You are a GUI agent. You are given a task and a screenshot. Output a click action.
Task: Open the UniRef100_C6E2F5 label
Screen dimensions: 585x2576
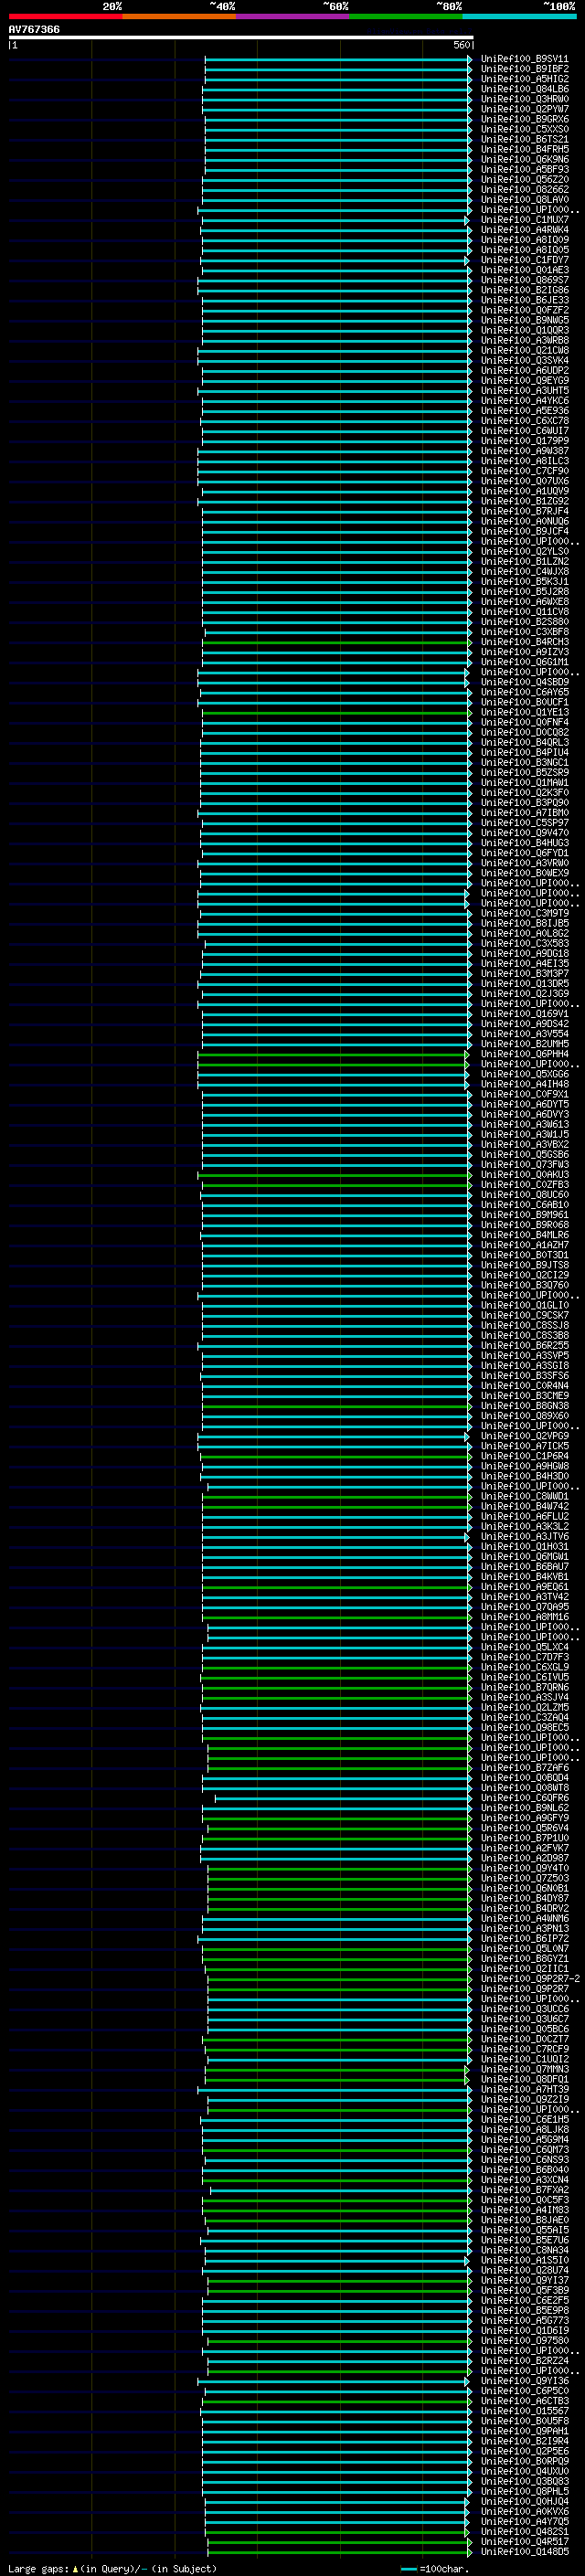525,2300
